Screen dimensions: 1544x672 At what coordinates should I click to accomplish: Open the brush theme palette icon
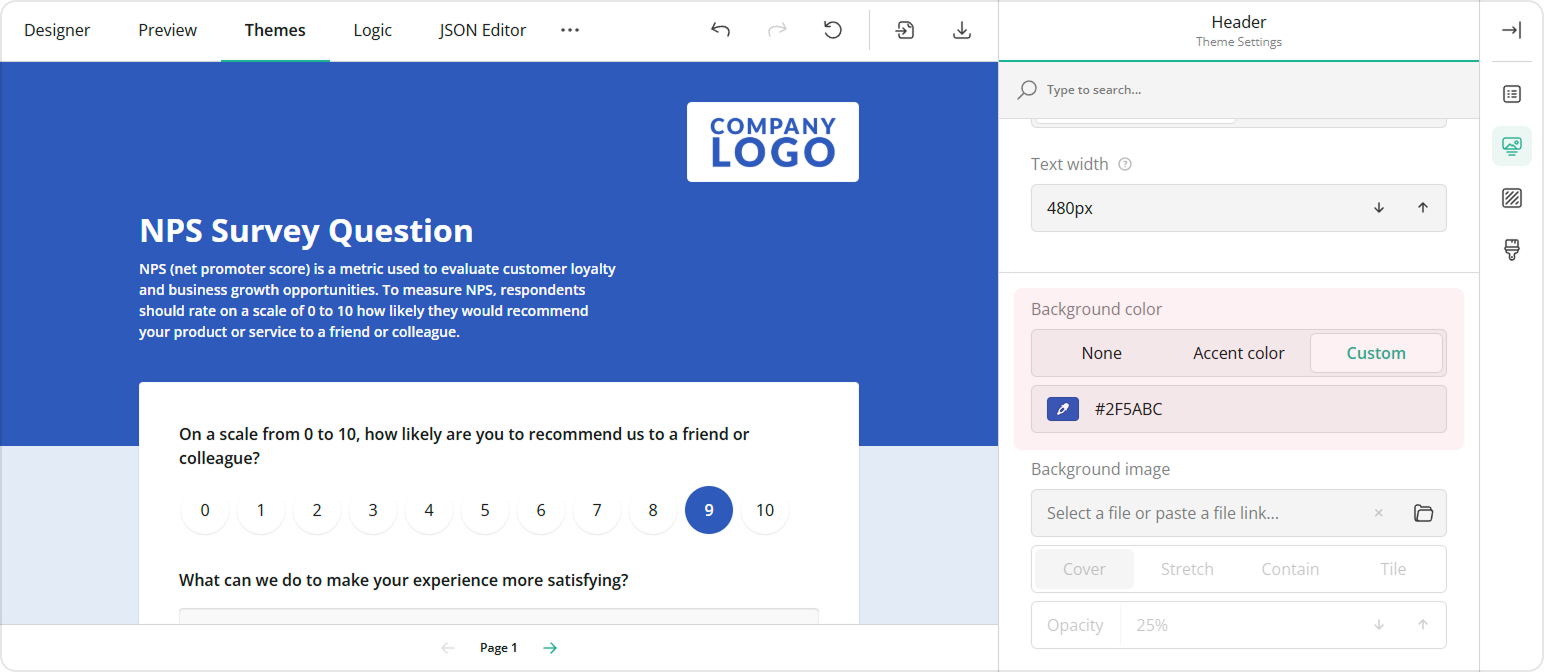1511,249
